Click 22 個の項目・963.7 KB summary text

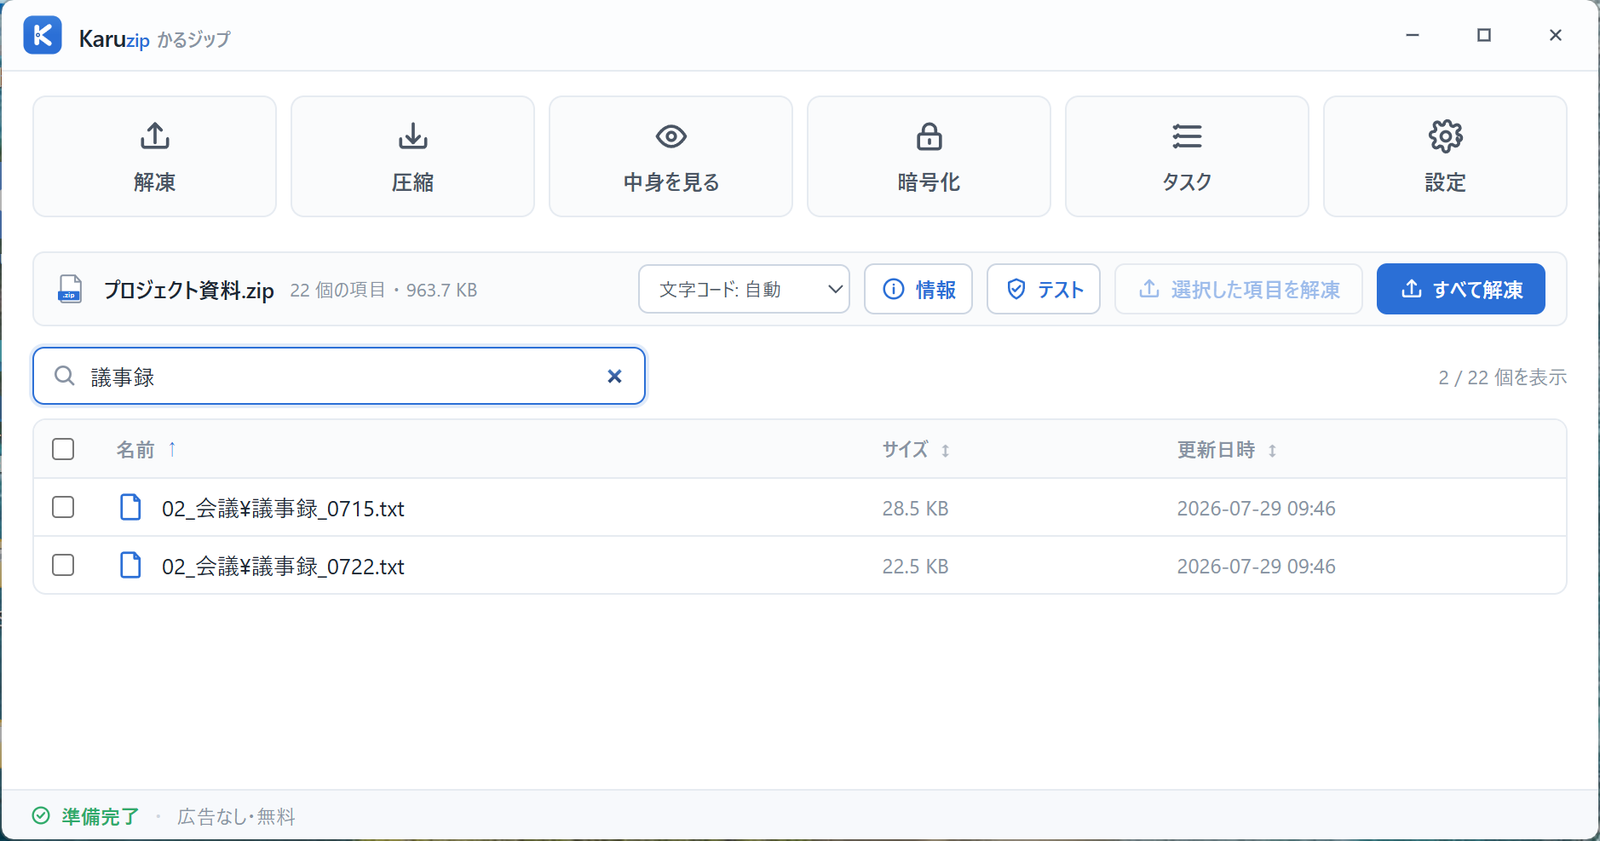[384, 290]
